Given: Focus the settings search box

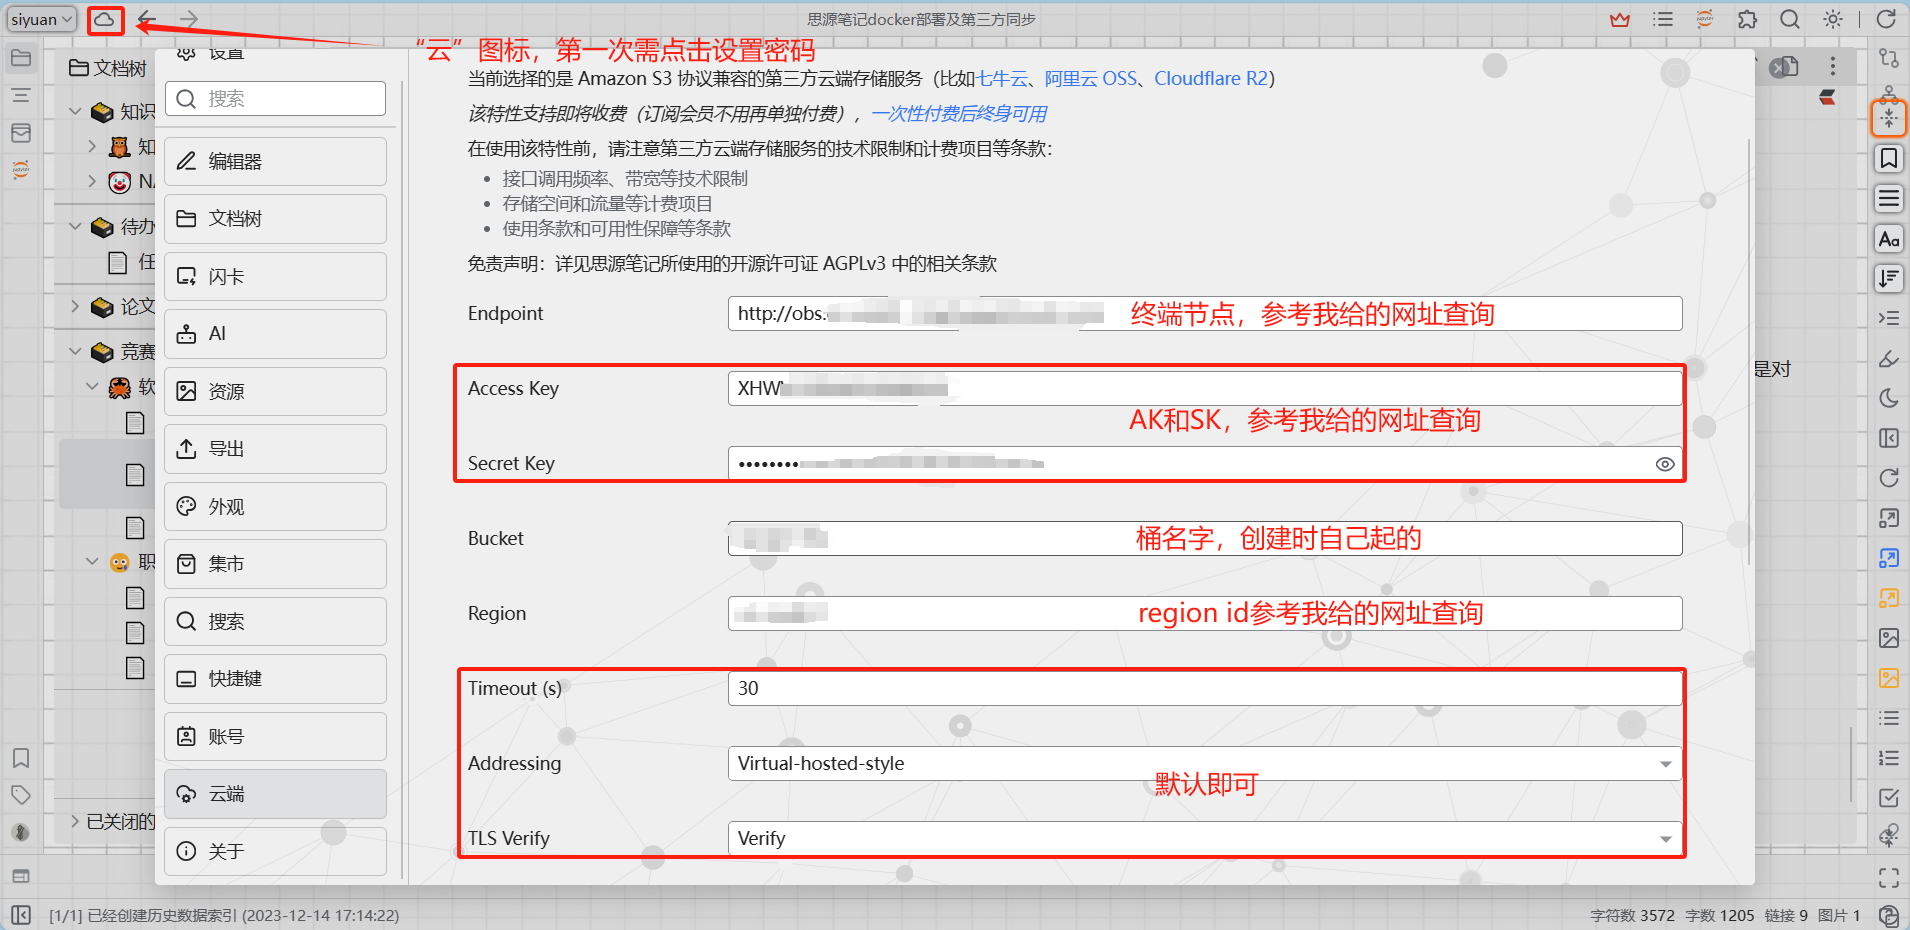Looking at the screenshot, I should coord(276,99).
